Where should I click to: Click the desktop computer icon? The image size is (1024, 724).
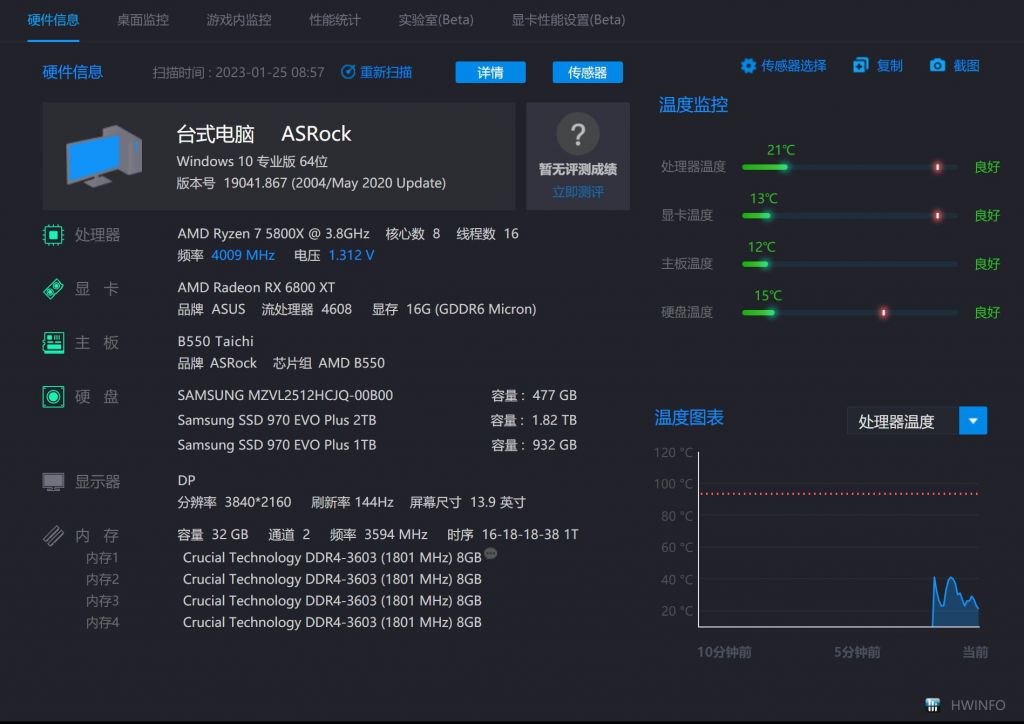(104, 156)
